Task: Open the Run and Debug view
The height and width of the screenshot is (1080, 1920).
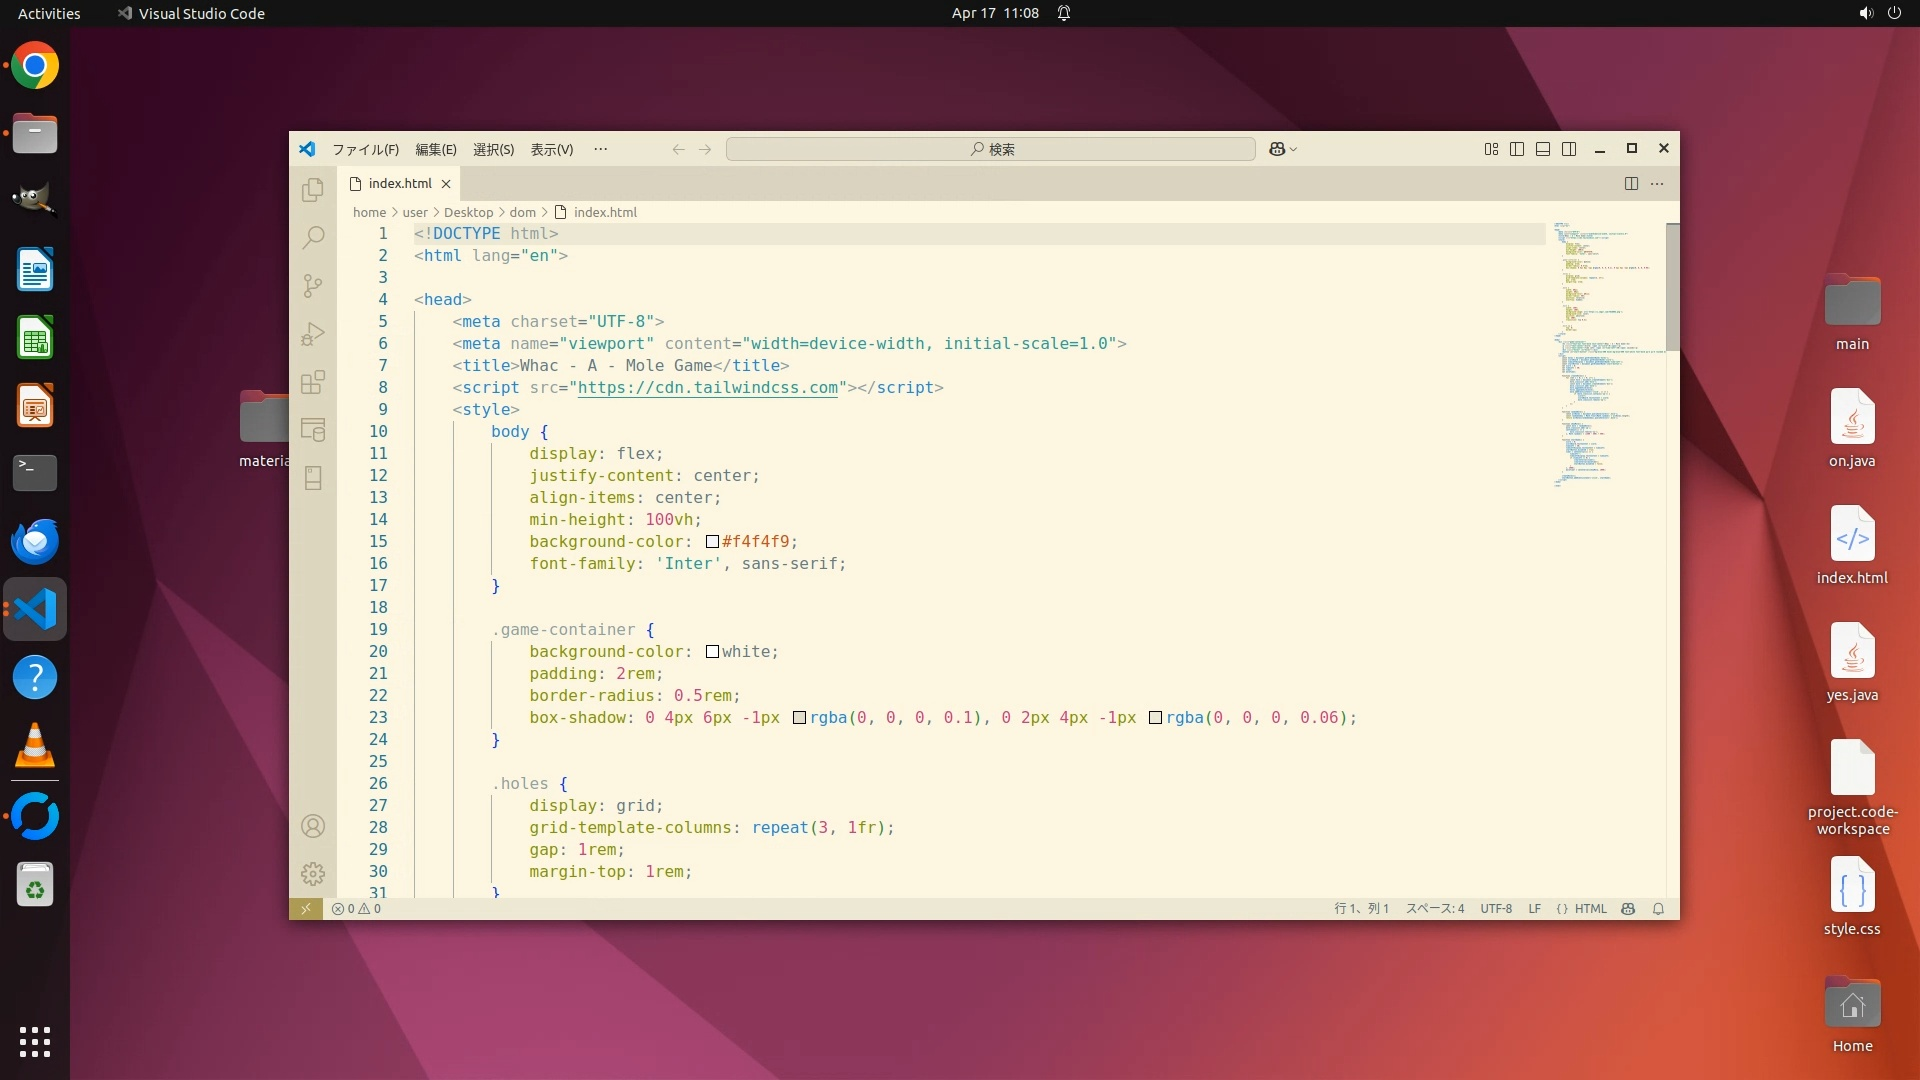Action: [x=313, y=334]
